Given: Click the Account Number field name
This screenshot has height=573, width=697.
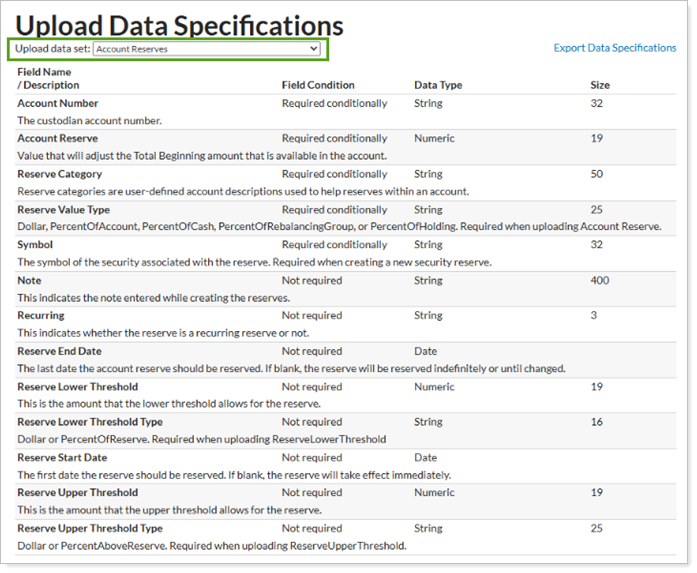Looking at the screenshot, I should coord(58,103).
